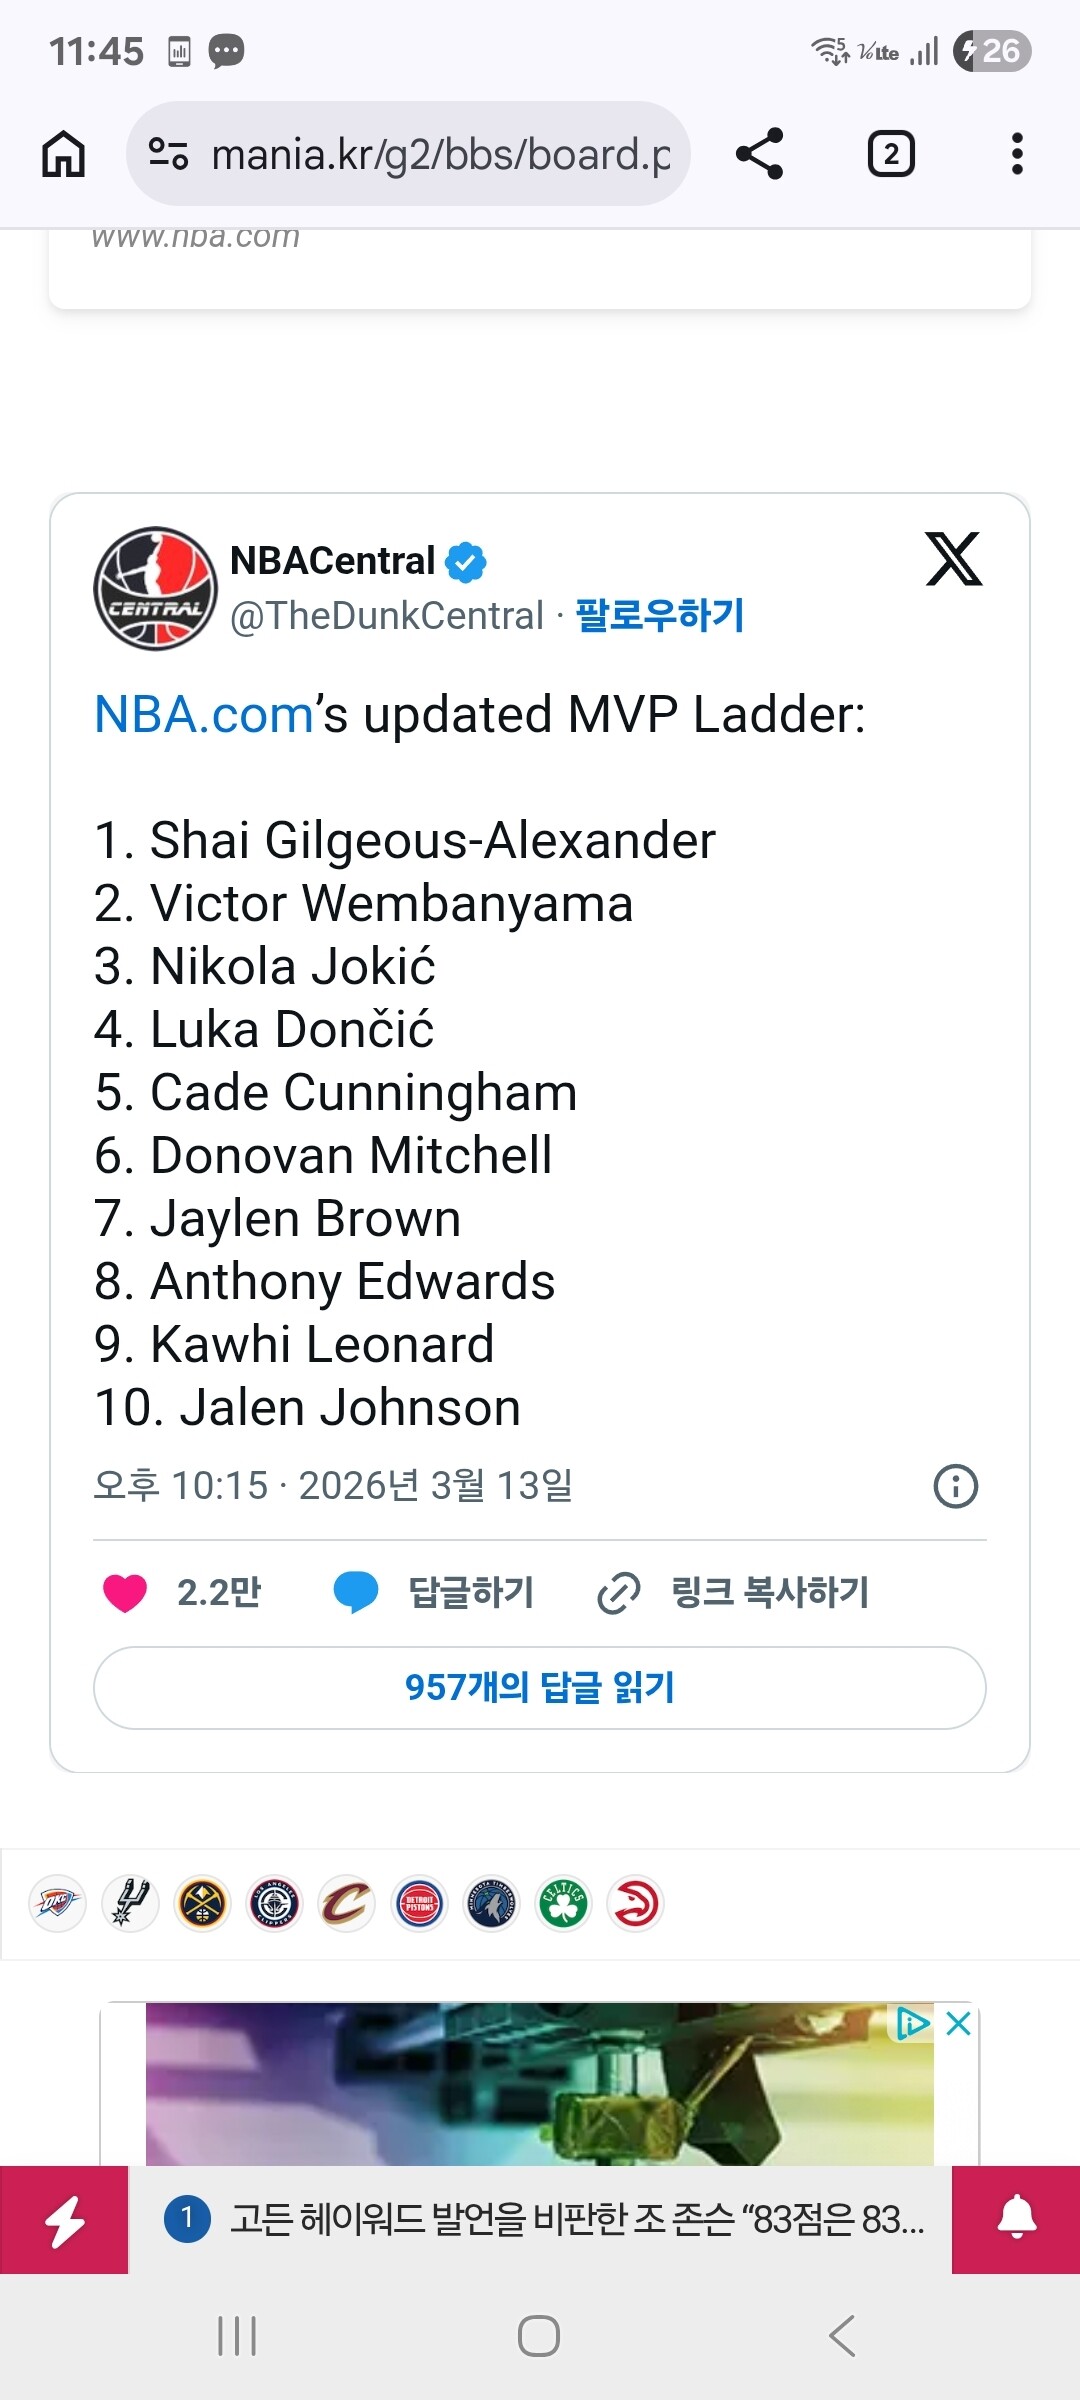Like the tweet with heart icon

125,1593
